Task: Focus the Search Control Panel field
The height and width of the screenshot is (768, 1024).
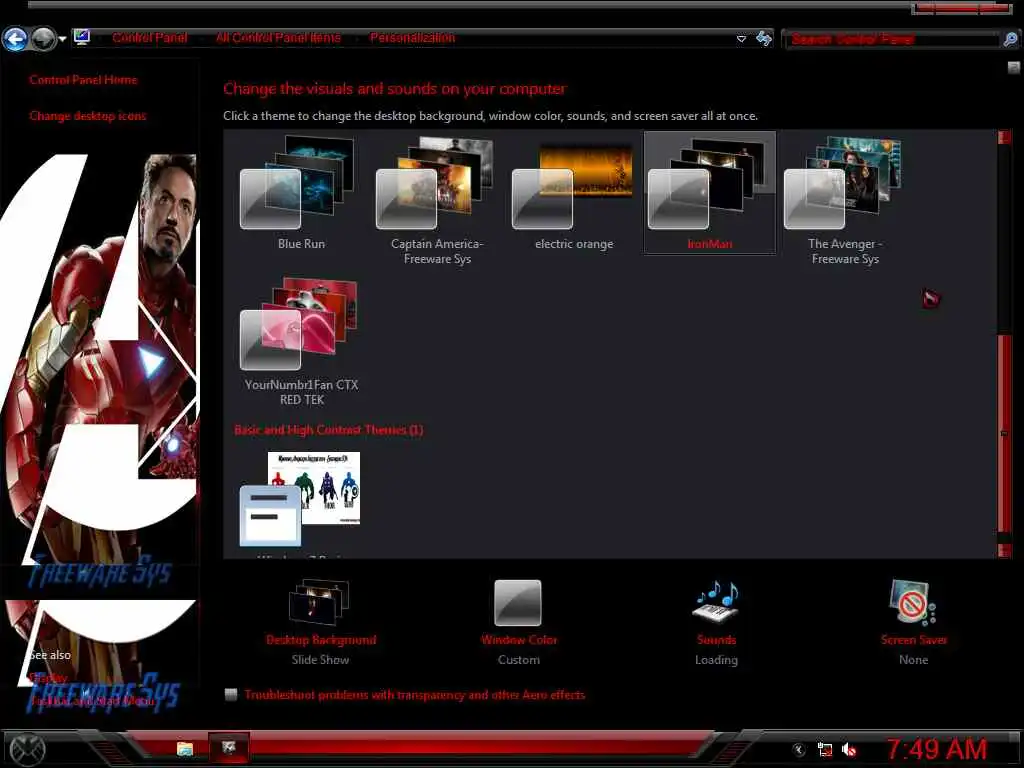Action: click(893, 39)
